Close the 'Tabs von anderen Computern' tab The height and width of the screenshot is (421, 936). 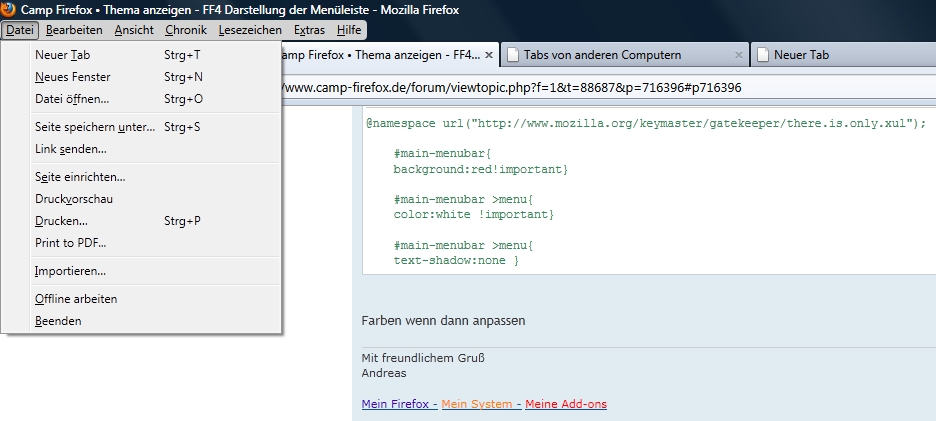pyautogui.click(x=738, y=55)
